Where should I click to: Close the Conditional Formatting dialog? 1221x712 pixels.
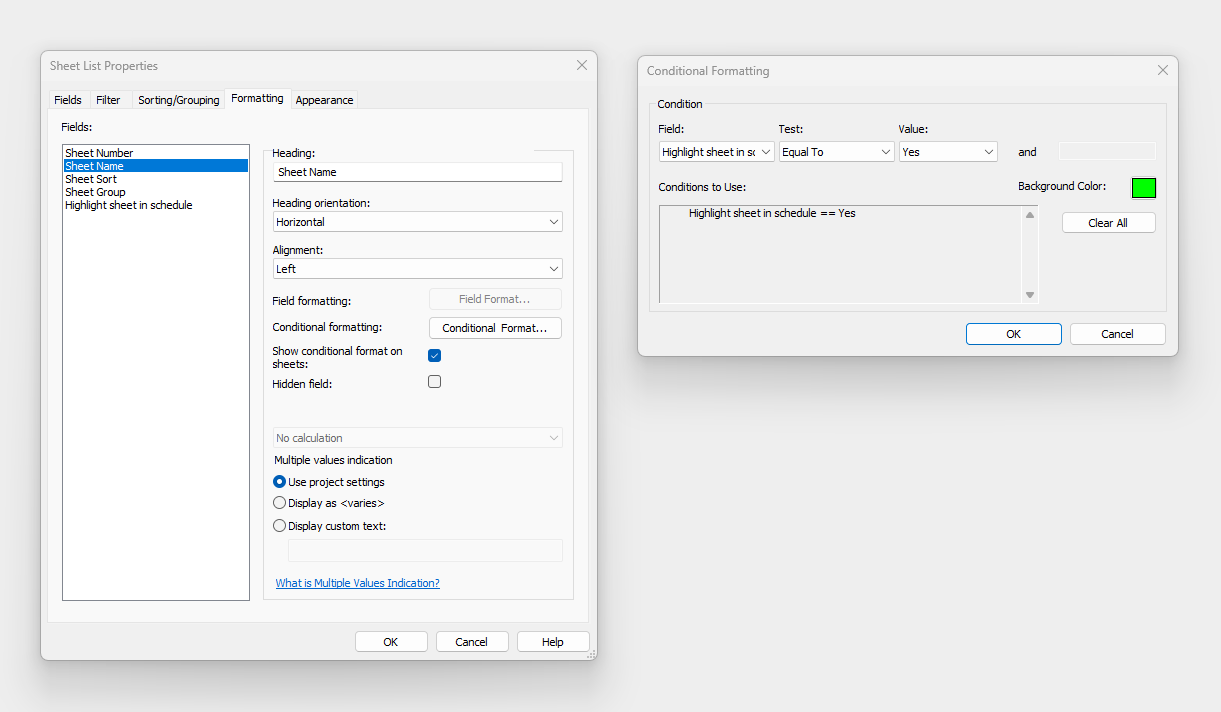tap(1162, 71)
